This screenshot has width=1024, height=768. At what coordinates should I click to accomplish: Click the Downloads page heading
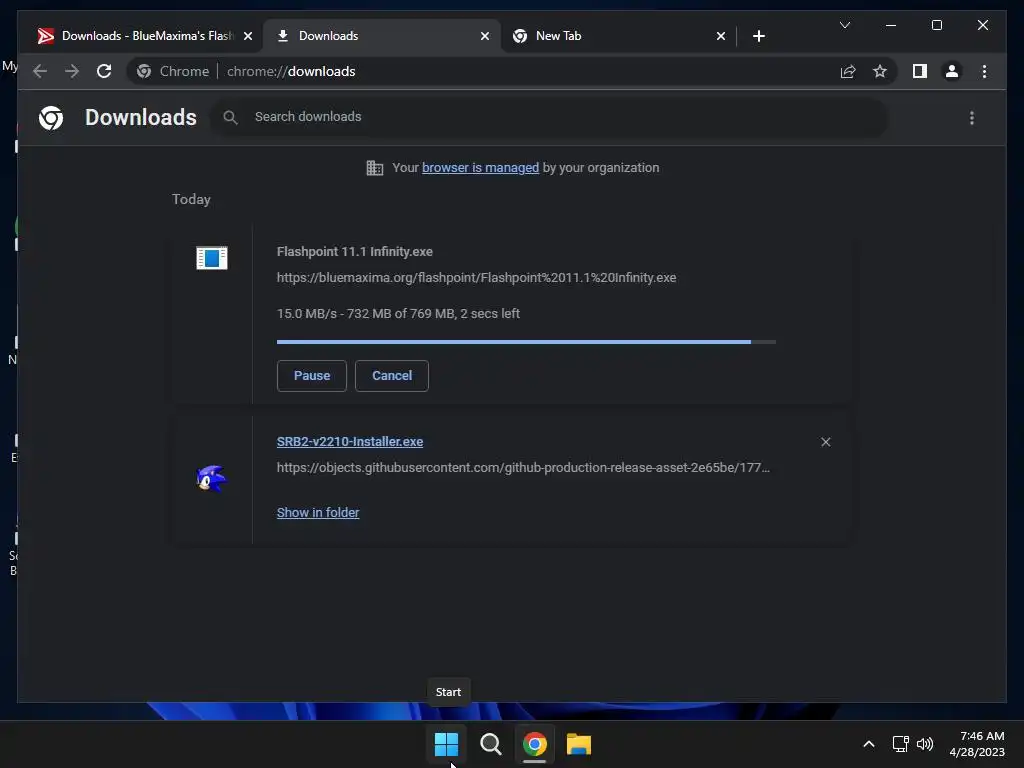(141, 118)
